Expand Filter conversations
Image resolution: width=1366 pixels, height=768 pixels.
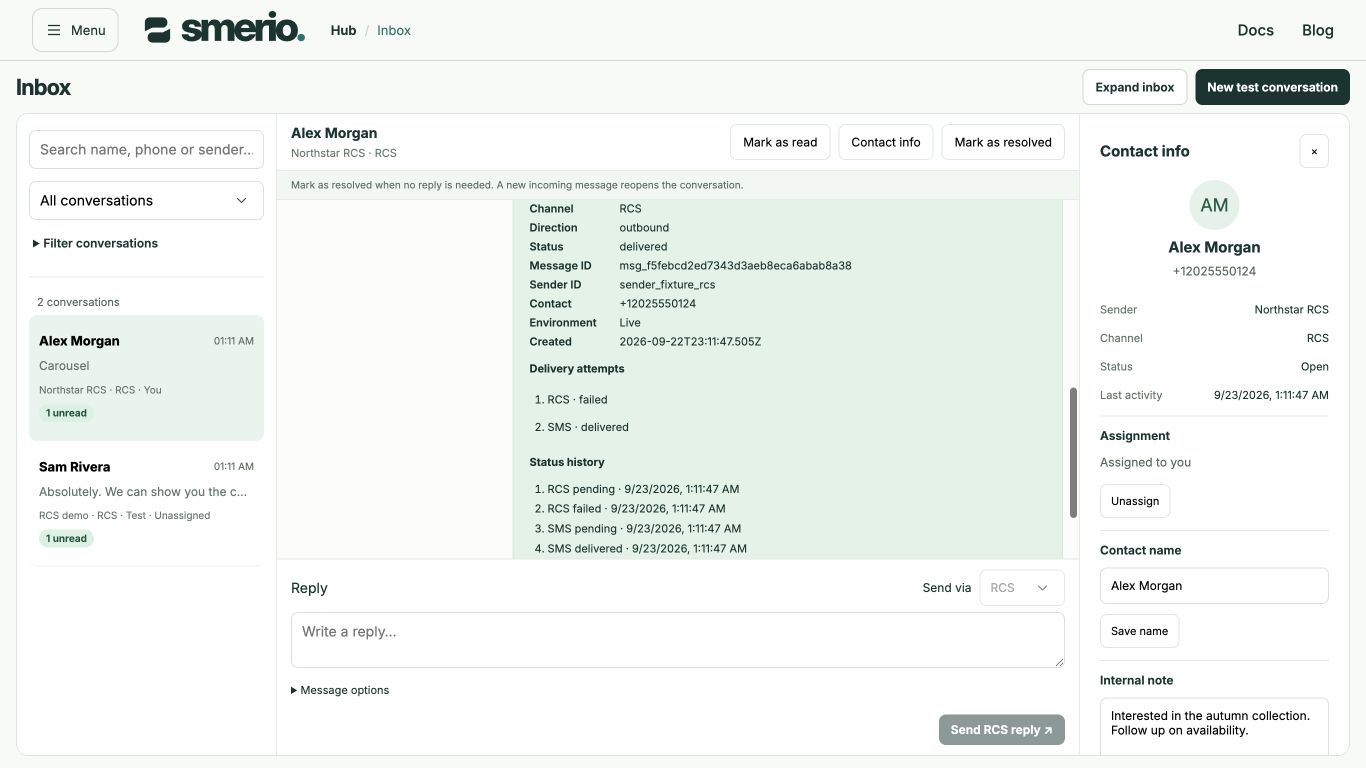point(95,243)
